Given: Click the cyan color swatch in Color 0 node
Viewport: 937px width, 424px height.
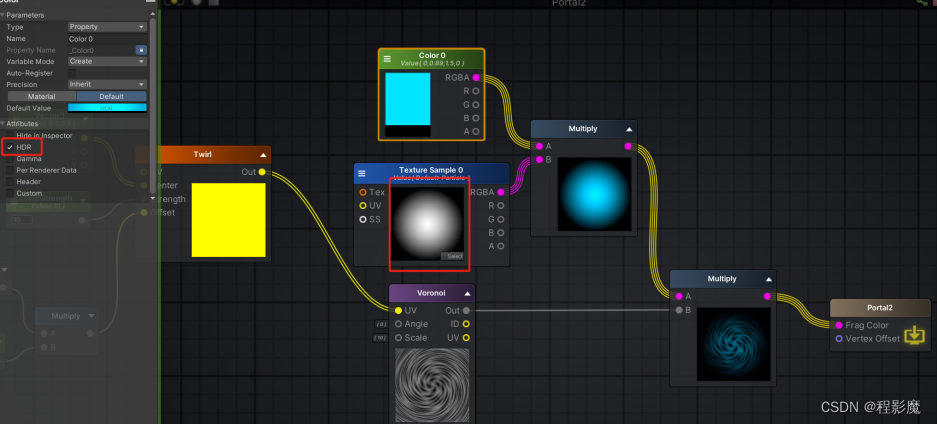Looking at the screenshot, I should 408,99.
